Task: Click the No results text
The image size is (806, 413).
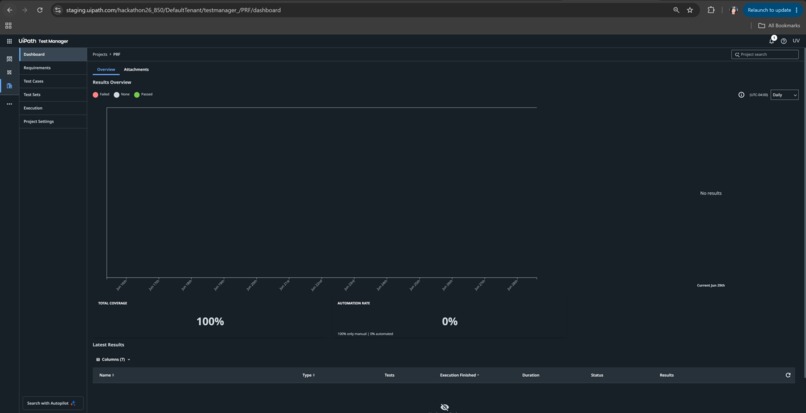Action: [711, 193]
